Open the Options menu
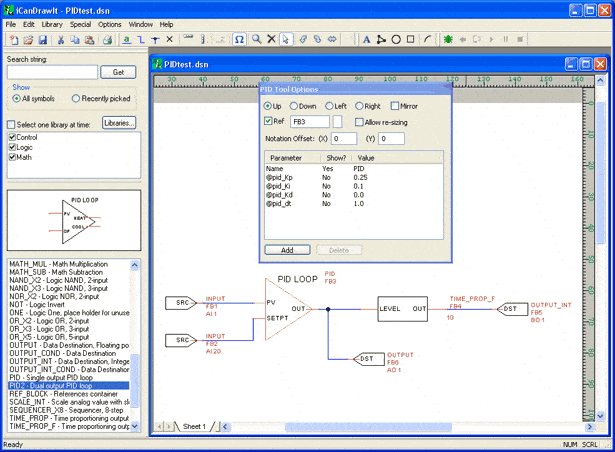The image size is (615, 452). coord(110,24)
